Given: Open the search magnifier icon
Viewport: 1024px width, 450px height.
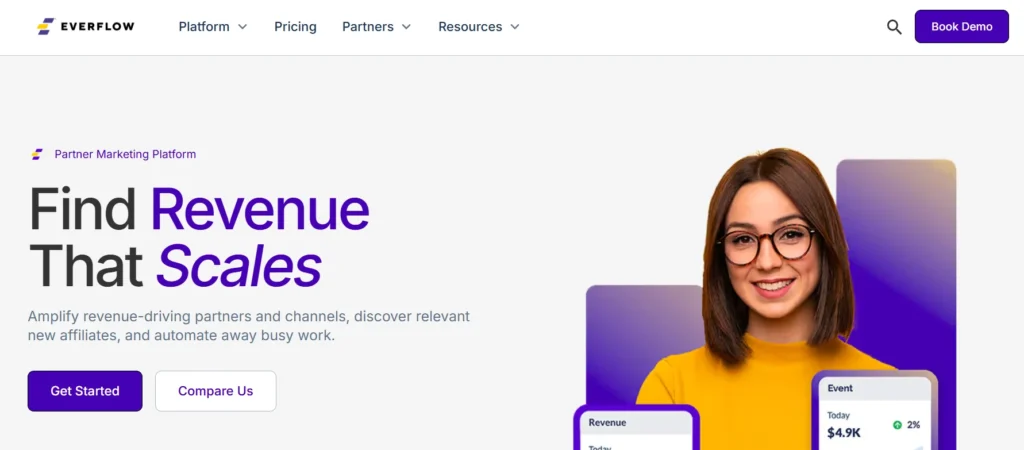Looking at the screenshot, I should tap(894, 27).
